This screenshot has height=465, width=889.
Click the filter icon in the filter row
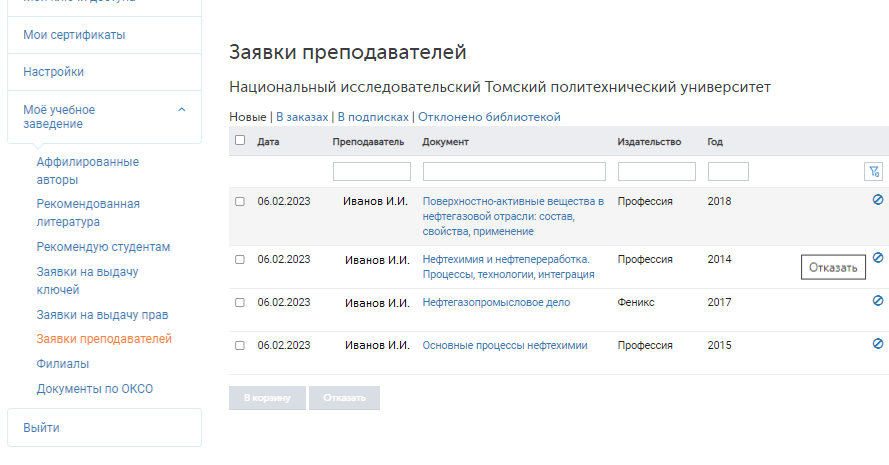(x=874, y=171)
